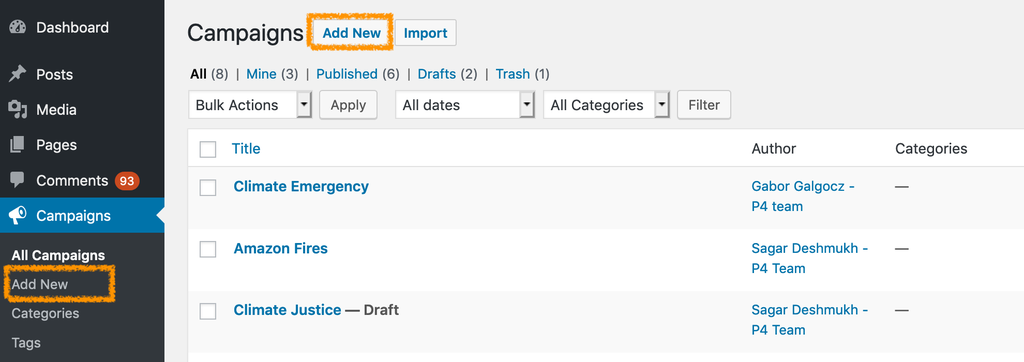Click the 93 pending comments badge
This screenshot has height=362, width=1024.
pos(127,181)
